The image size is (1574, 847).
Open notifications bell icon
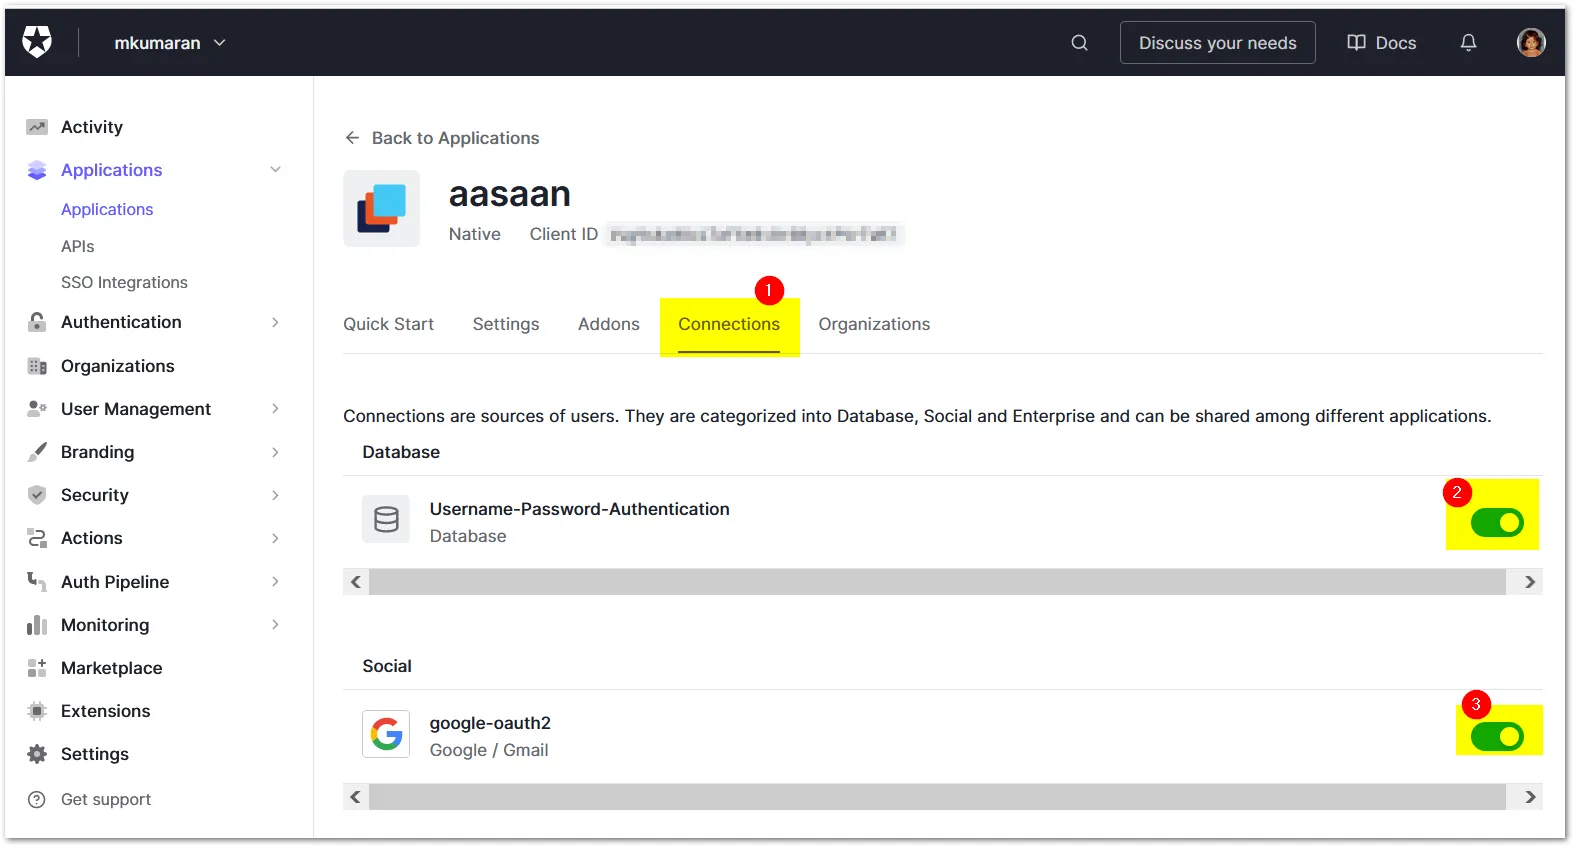point(1468,43)
